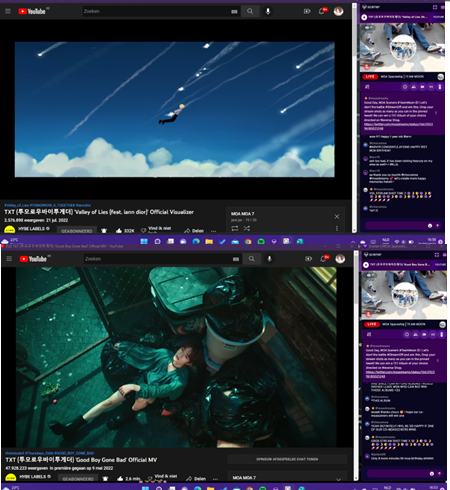The width and height of the screenshot is (450, 490).
Task: Click the create video icon in bottom window
Action: tap(308, 259)
